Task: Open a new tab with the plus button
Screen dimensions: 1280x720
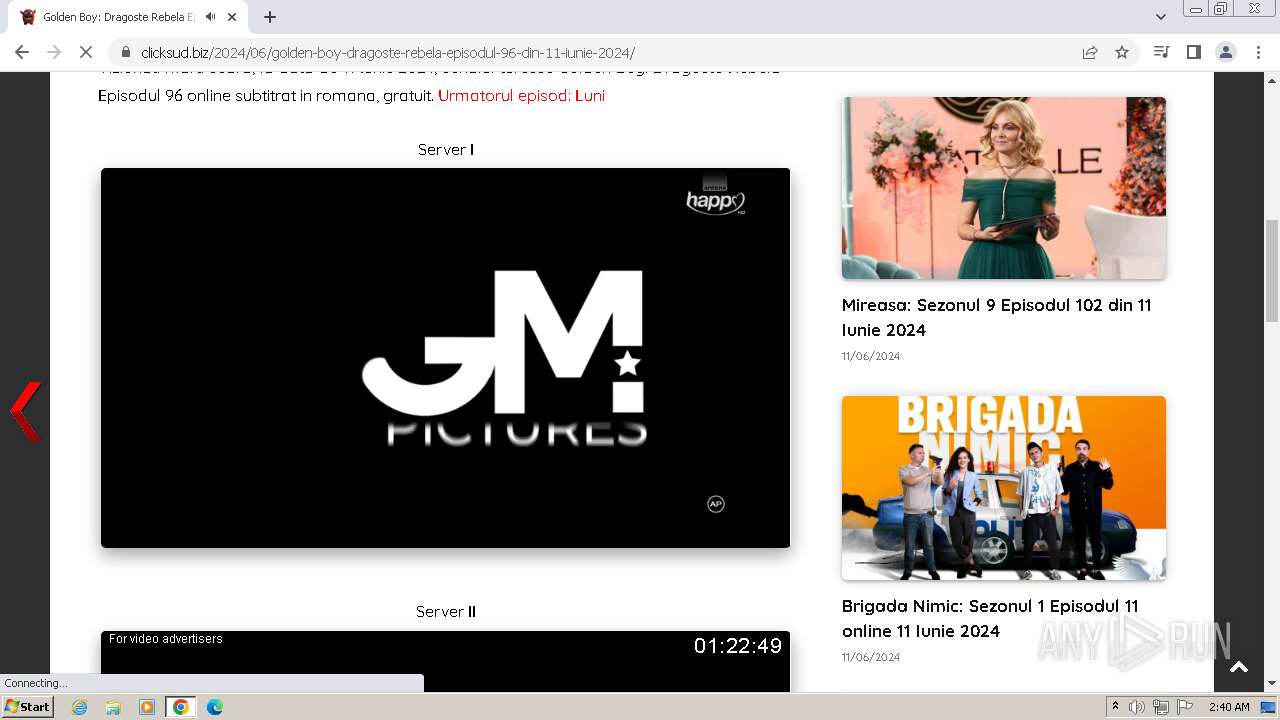Action: click(270, 17)
